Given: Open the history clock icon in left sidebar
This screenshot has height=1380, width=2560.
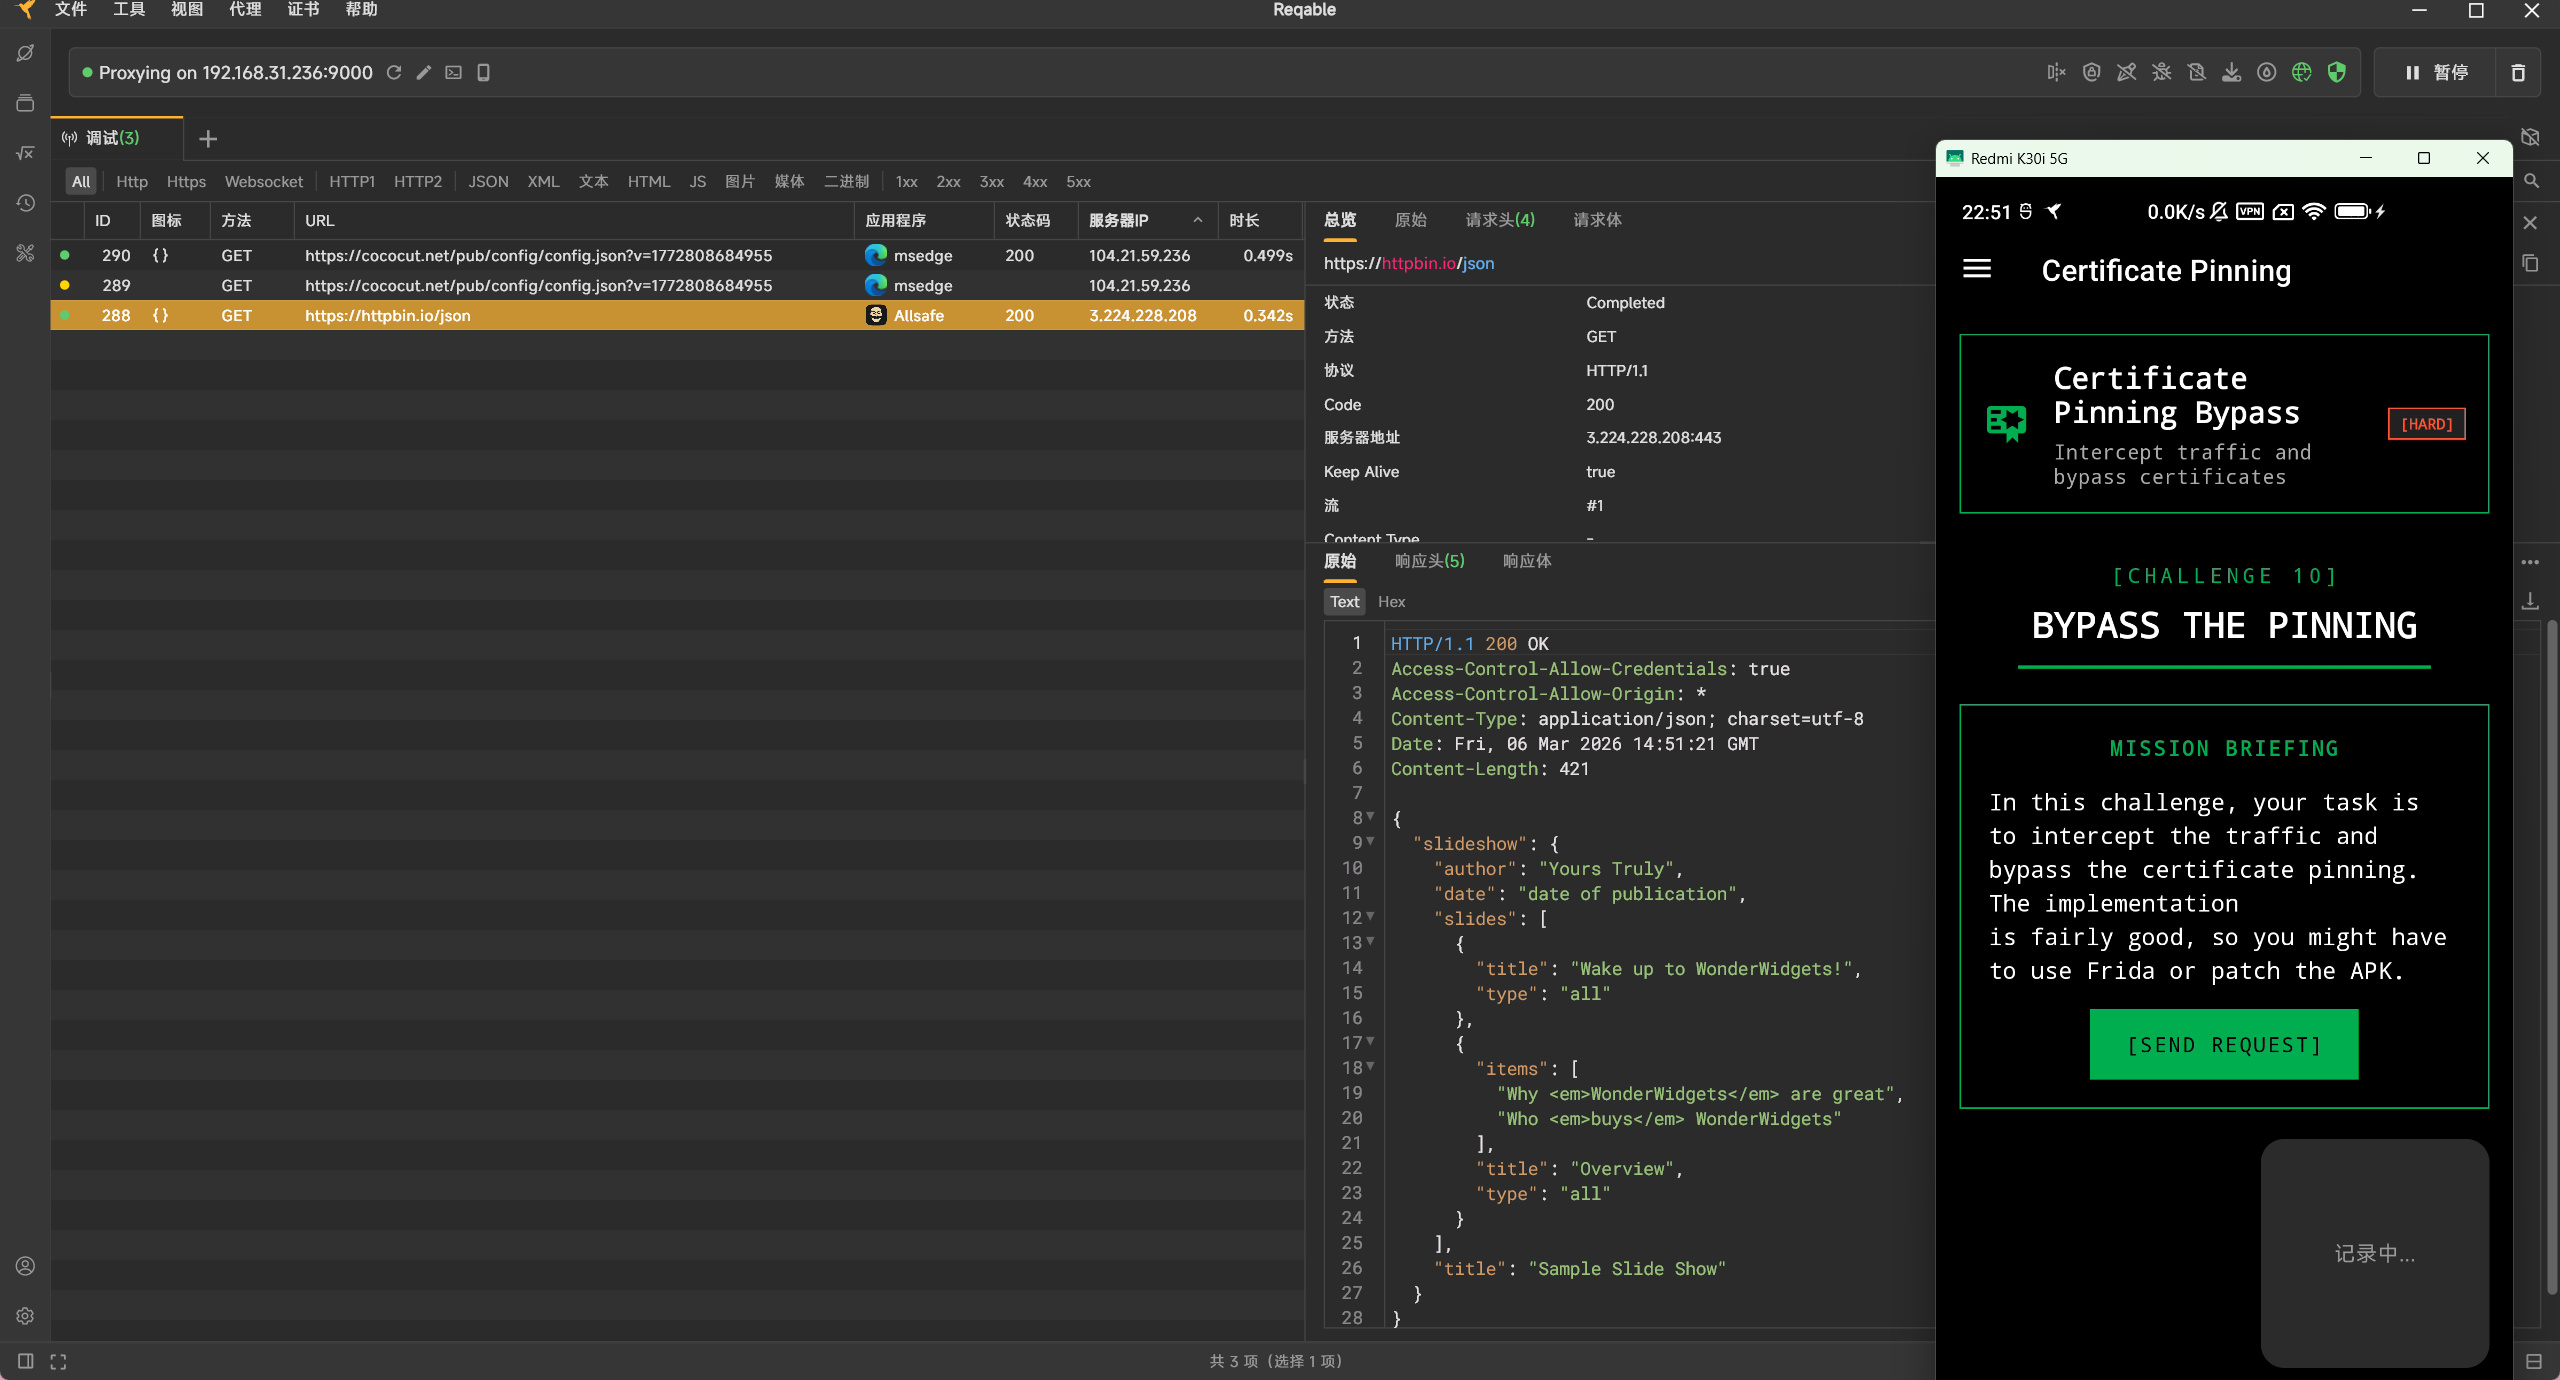Looking at the screenshot, I should tap(26, 203).
